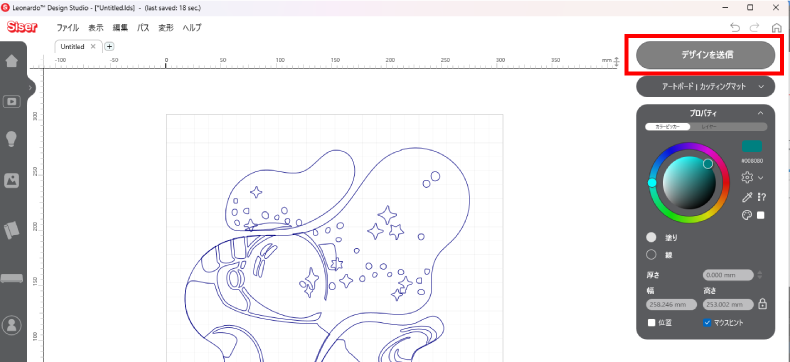The width and height of the screenshot is (790, 362).
Task: Open the ファイル menu
Action: coord(68,28)
